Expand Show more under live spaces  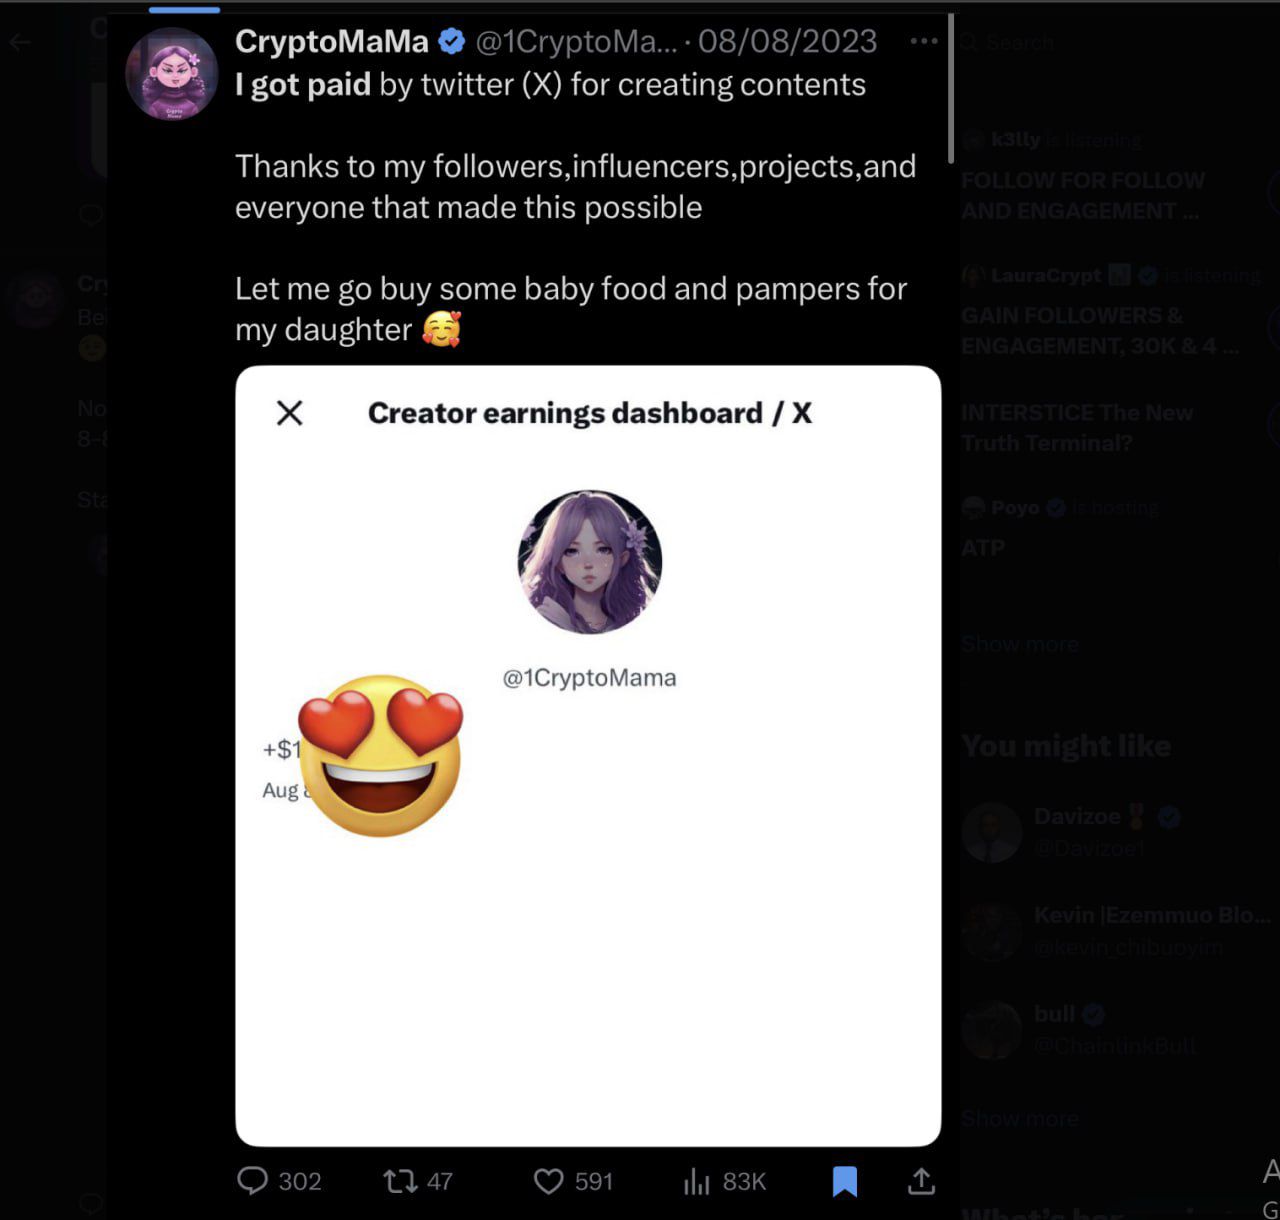(1019, 644)
